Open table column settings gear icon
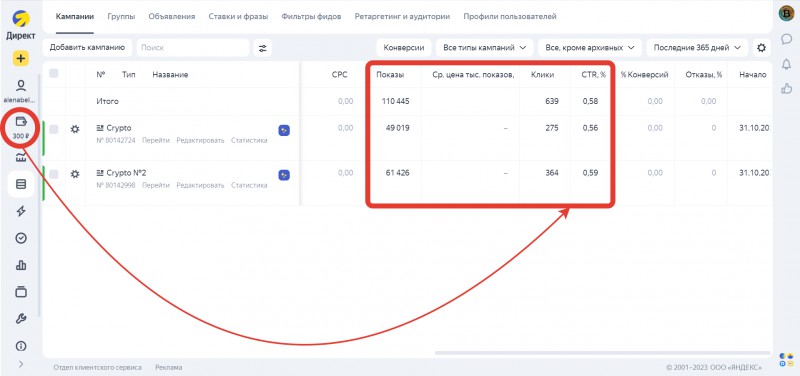This screenshot has width=800, height=376. [x=761, y=48]
